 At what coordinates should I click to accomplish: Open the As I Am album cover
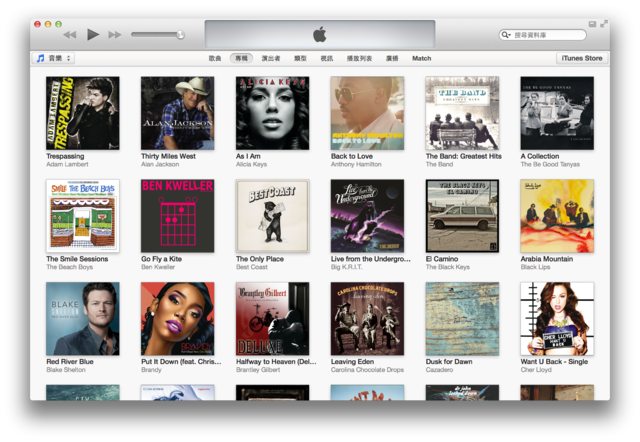tap(272, 113)
